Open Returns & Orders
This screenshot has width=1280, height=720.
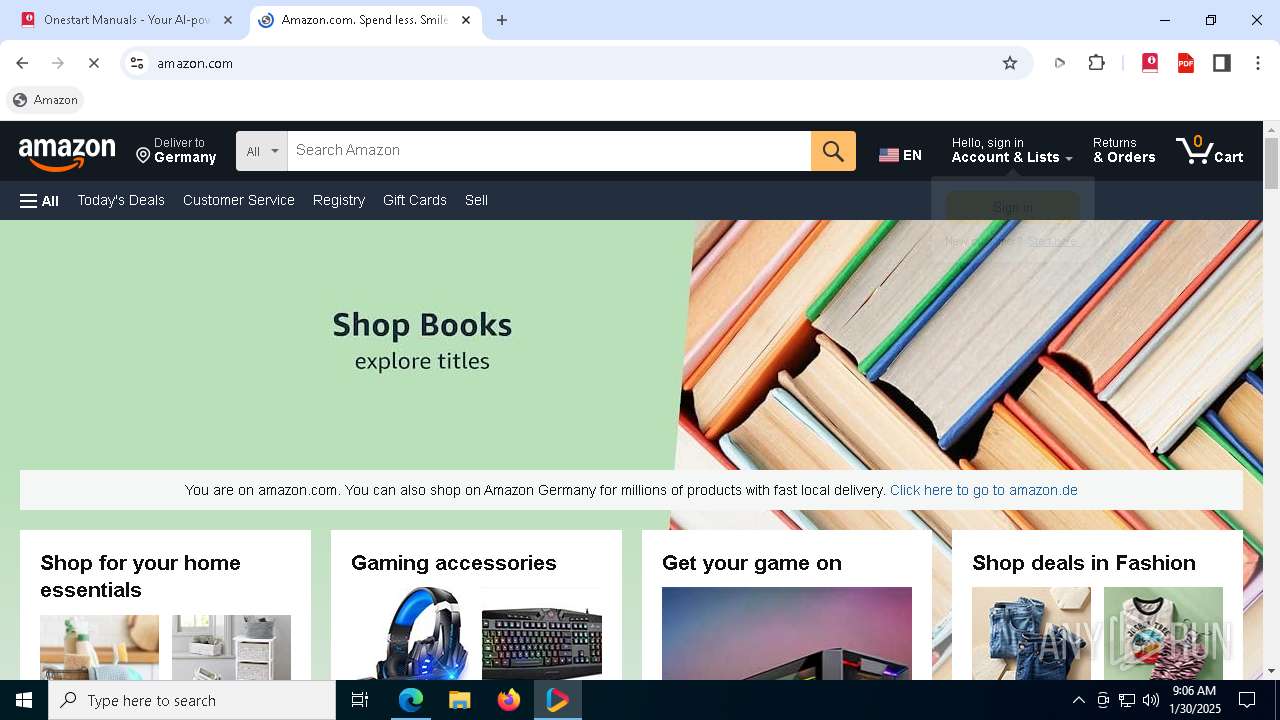(x=1124, y=151)
